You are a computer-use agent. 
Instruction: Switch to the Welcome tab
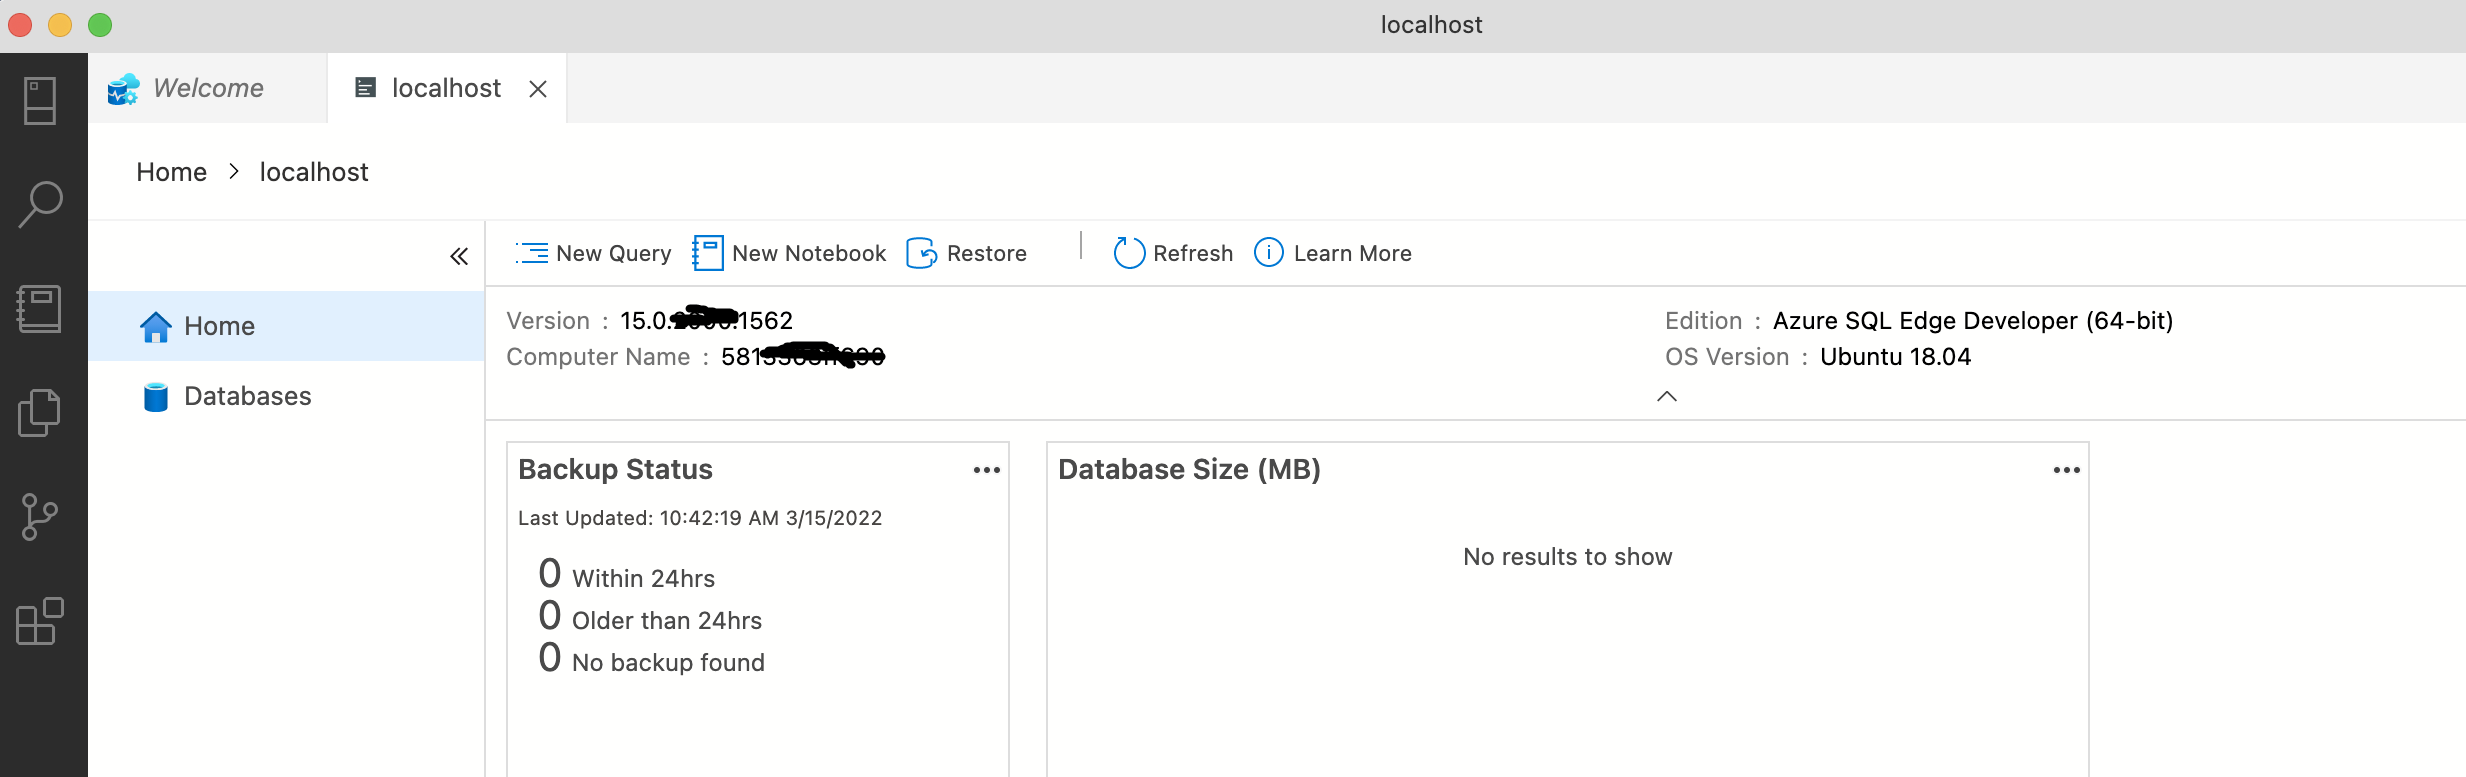[x=207, y=88]
